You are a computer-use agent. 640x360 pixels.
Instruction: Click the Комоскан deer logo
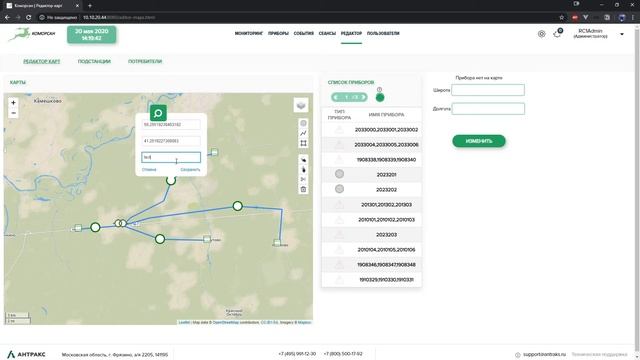tap(32, 34)
